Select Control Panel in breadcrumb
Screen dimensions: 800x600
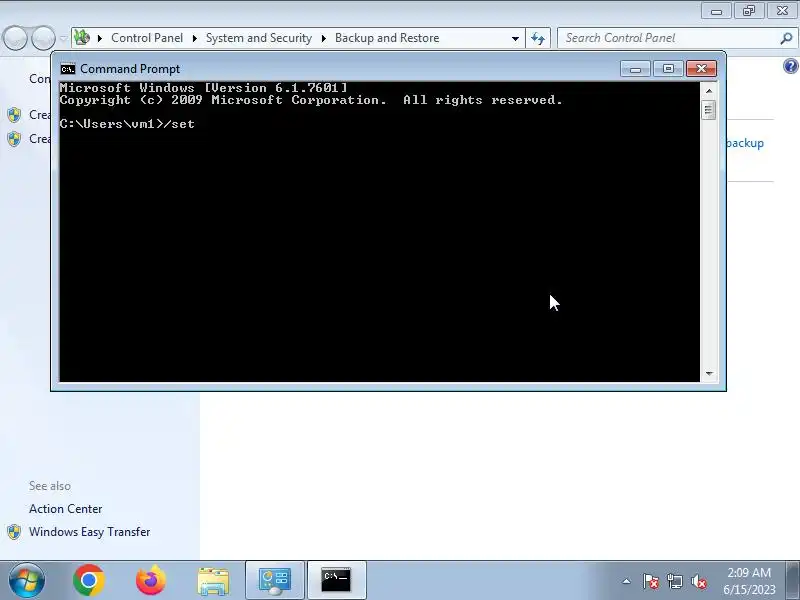147,38
